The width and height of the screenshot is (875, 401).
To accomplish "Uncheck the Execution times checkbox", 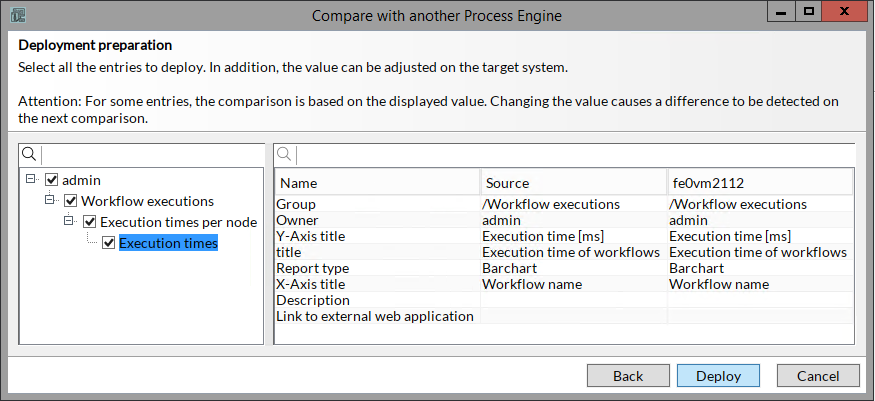I will click(x=109, y=243).
